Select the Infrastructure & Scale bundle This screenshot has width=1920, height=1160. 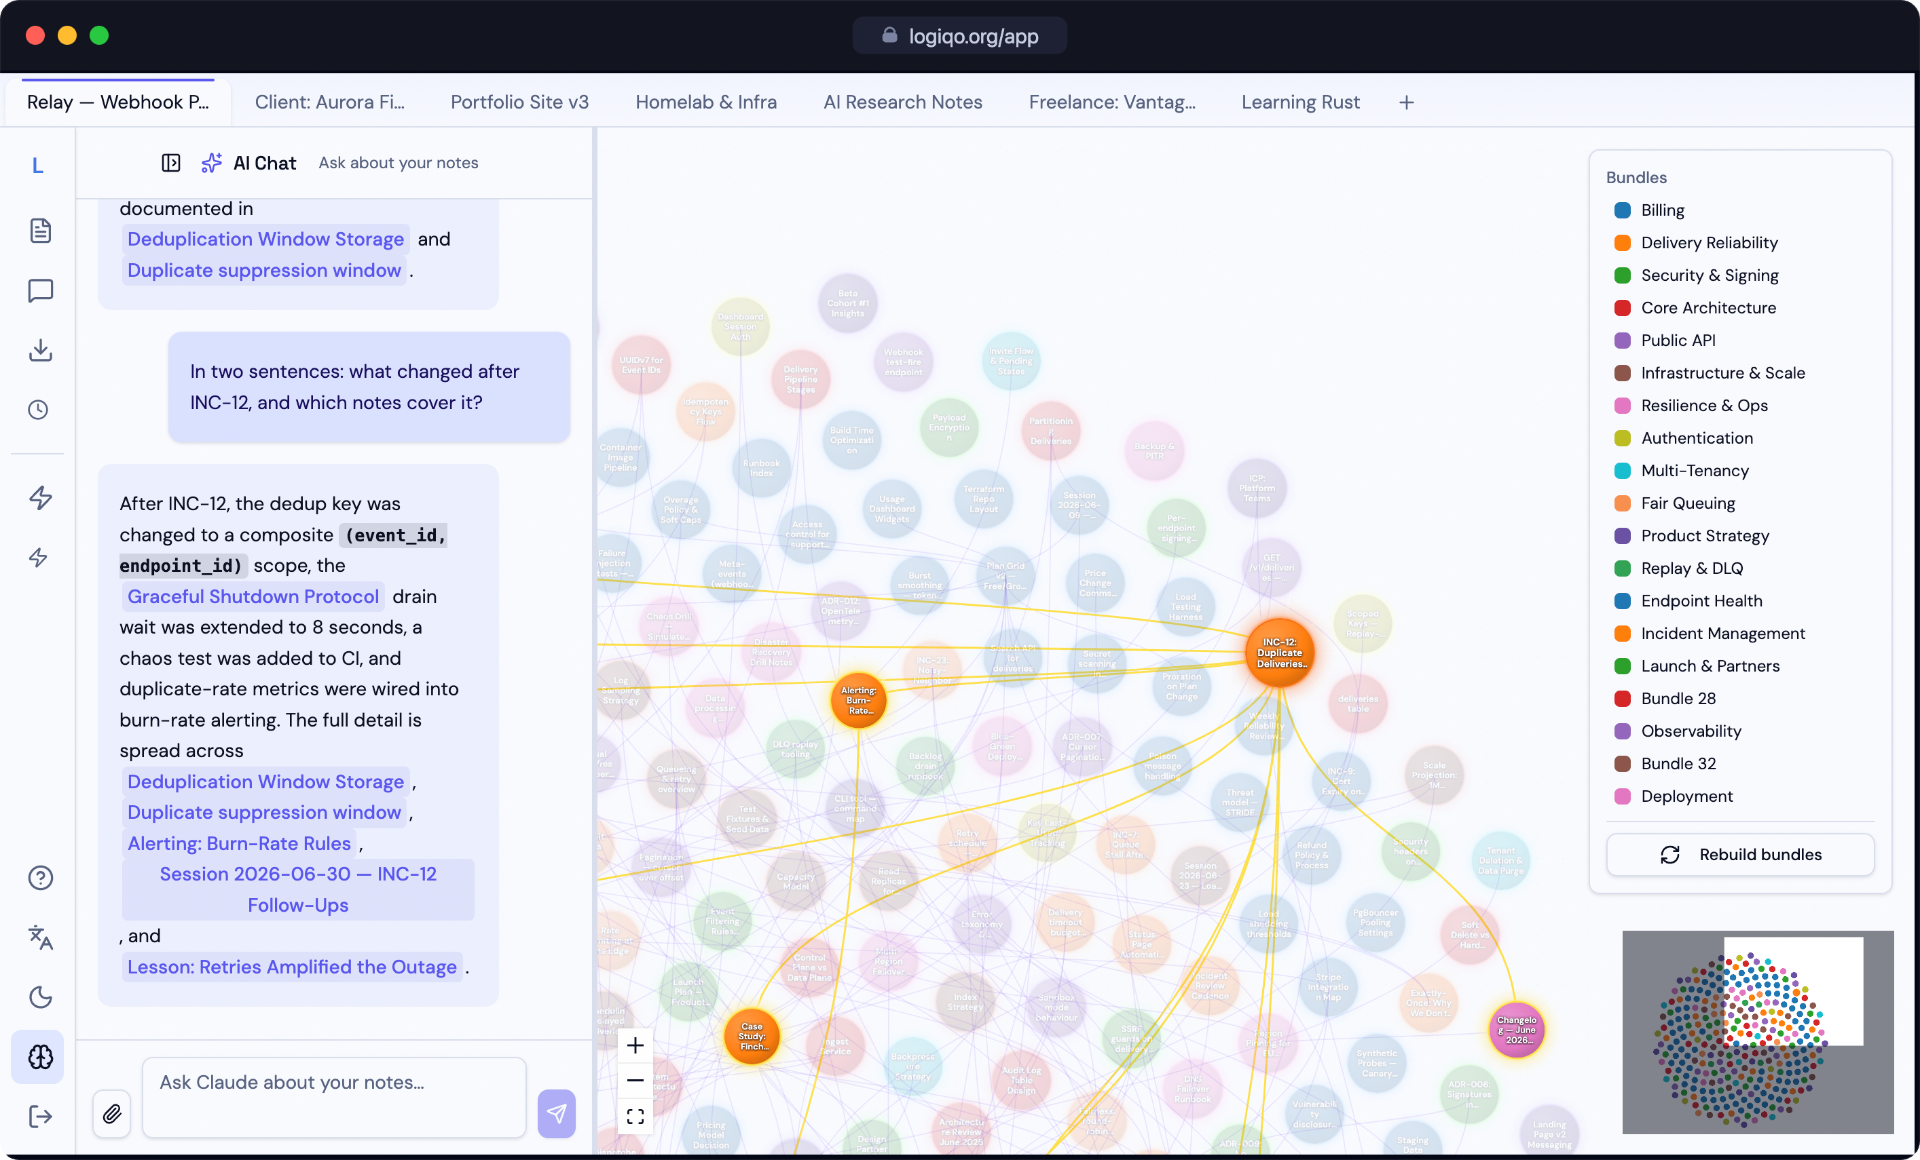(1722, 373)
